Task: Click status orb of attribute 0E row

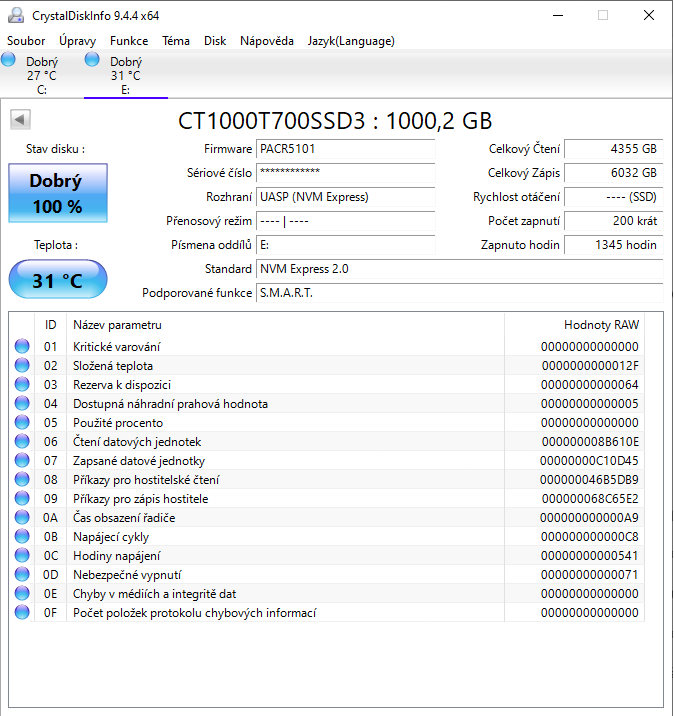Action: pos(22,594)
